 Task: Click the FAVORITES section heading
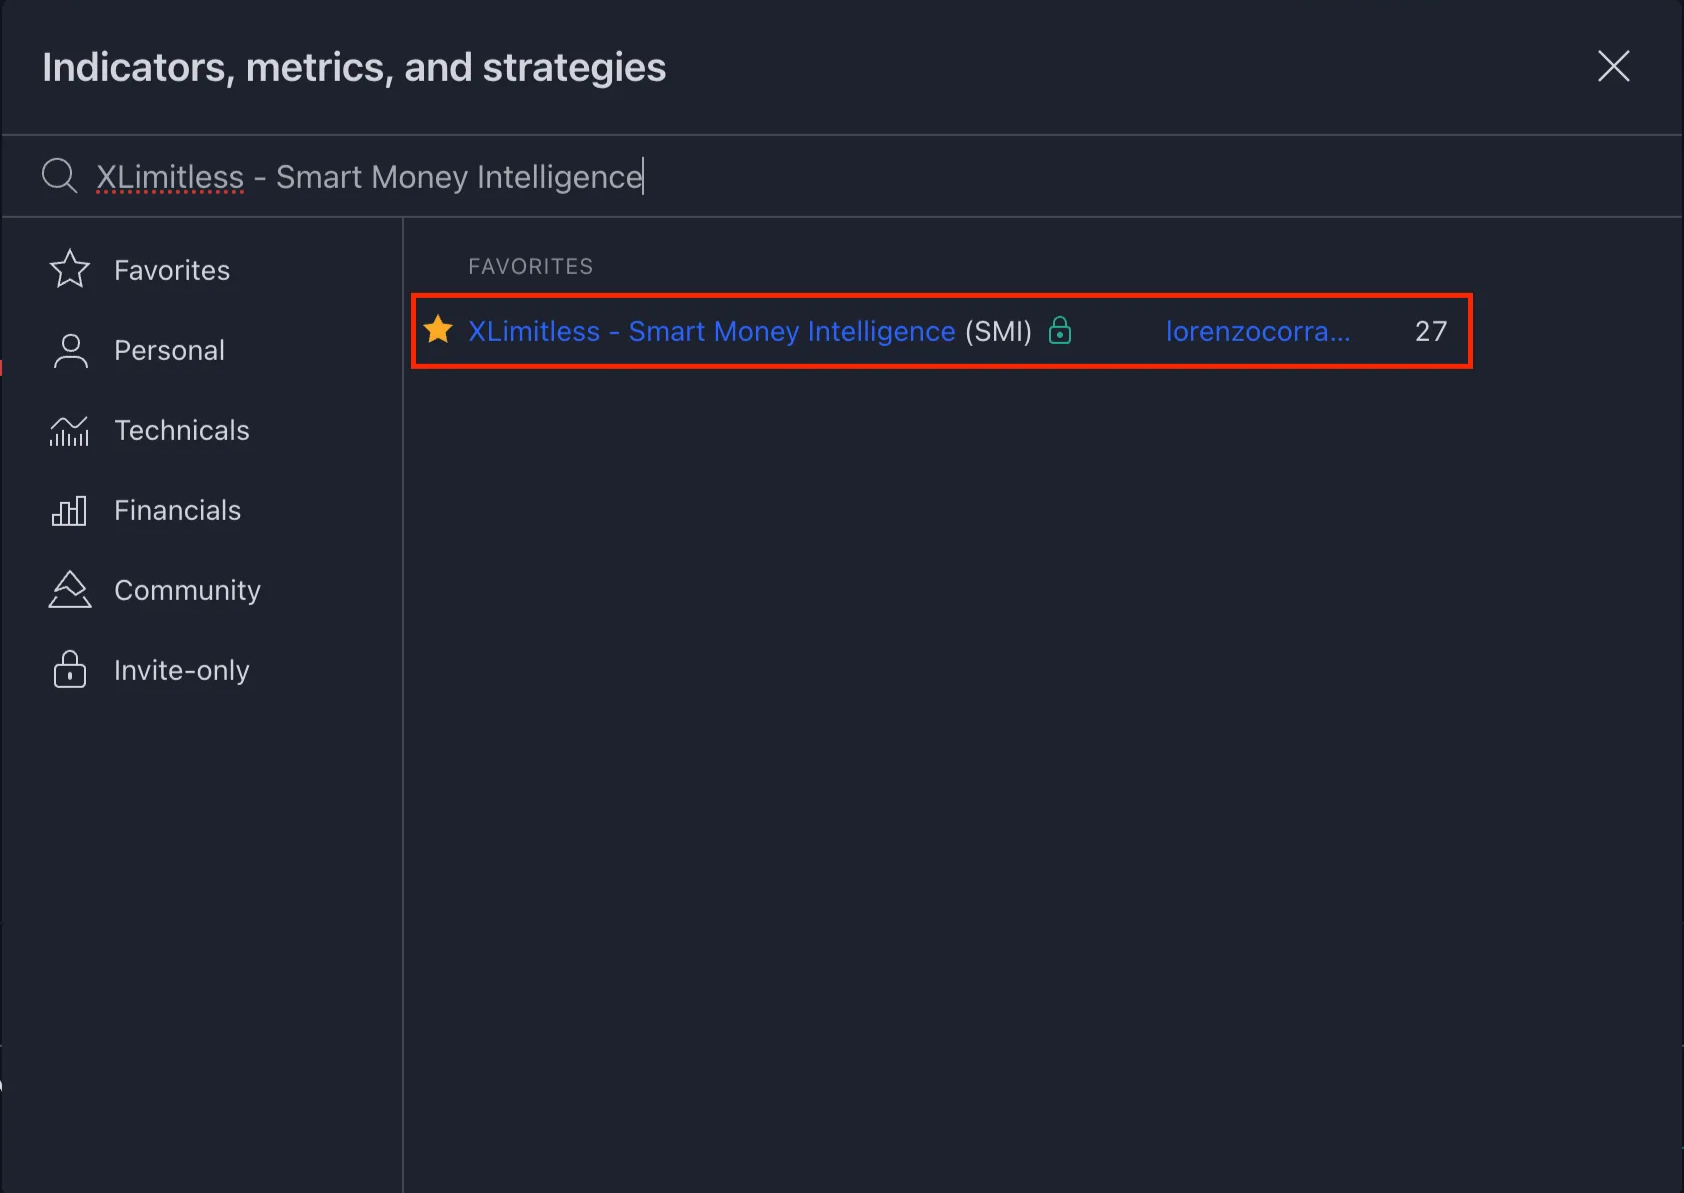(531, 266)
